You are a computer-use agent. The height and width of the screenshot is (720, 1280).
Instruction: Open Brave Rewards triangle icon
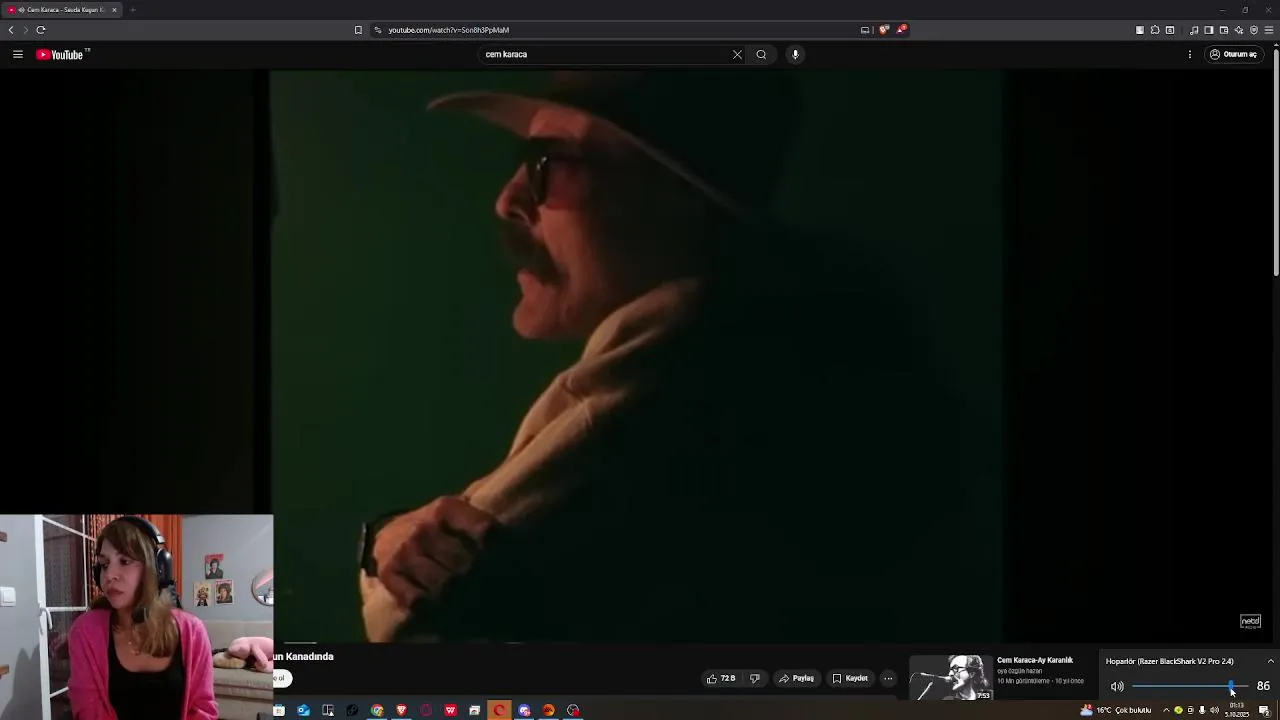coord(901,30)
